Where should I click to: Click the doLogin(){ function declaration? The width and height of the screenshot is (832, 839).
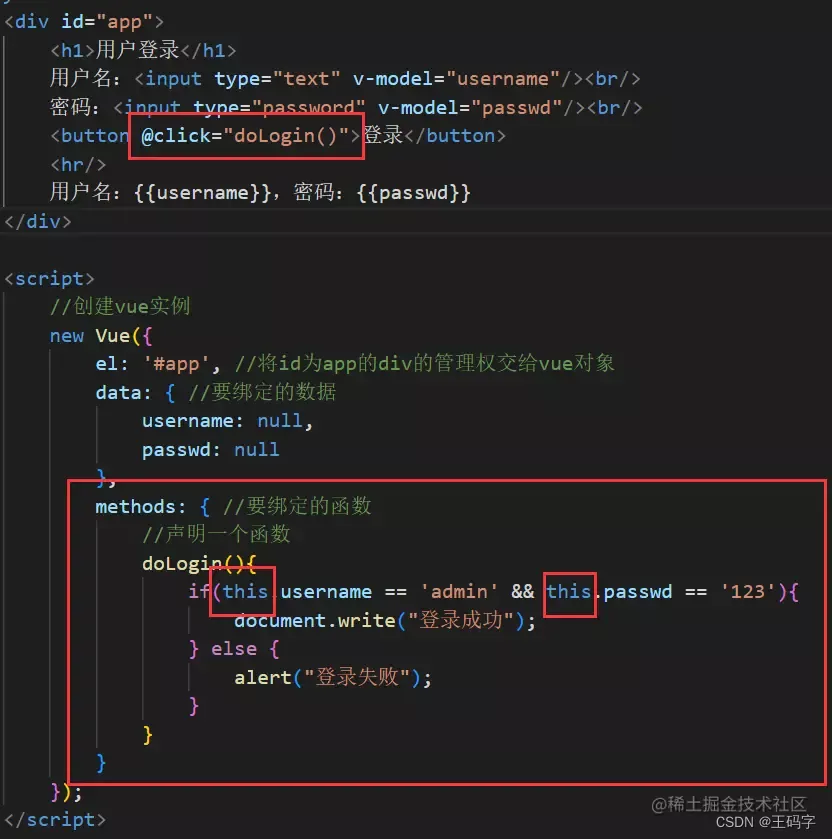click(x=199, y=563)
